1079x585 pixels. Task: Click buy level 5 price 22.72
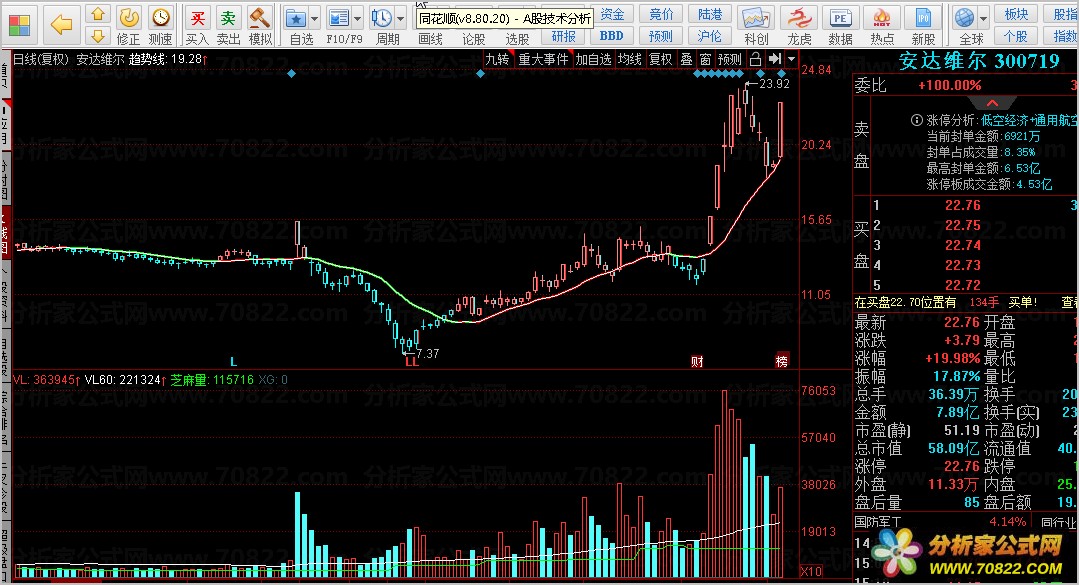click(963, 285)
